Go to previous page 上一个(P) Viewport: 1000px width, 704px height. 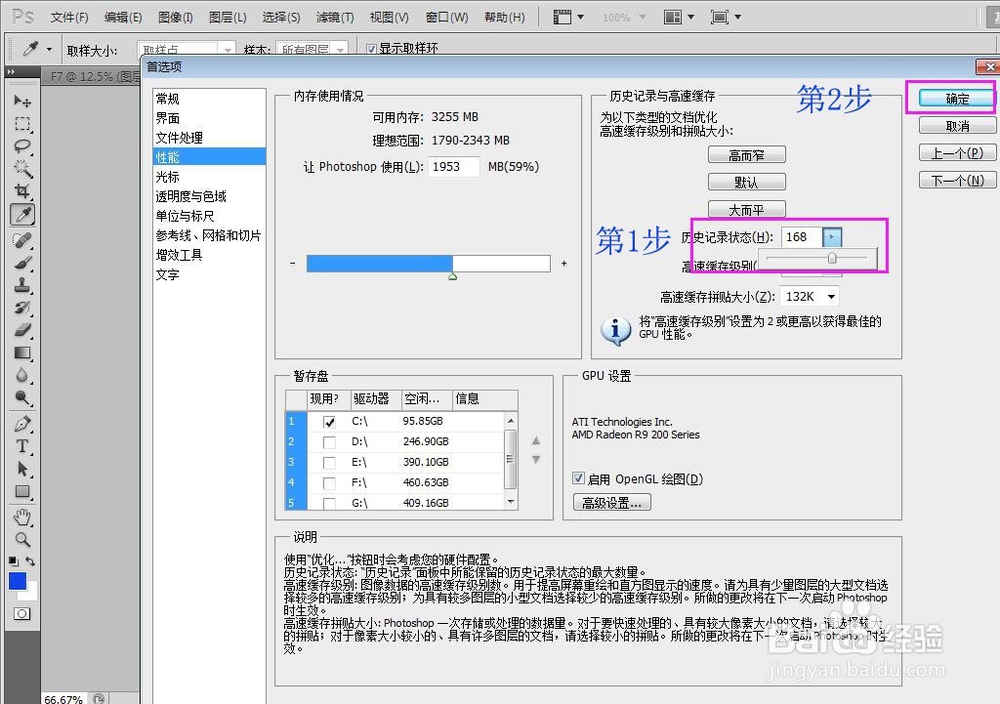957,153
